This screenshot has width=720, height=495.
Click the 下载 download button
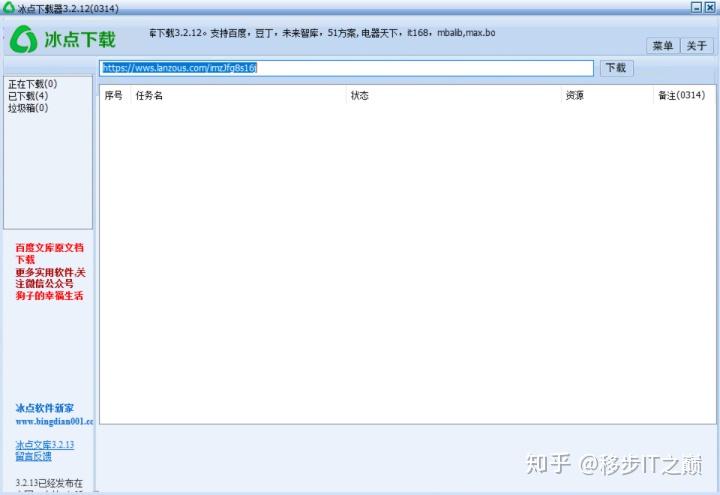[x=616, y=68]
